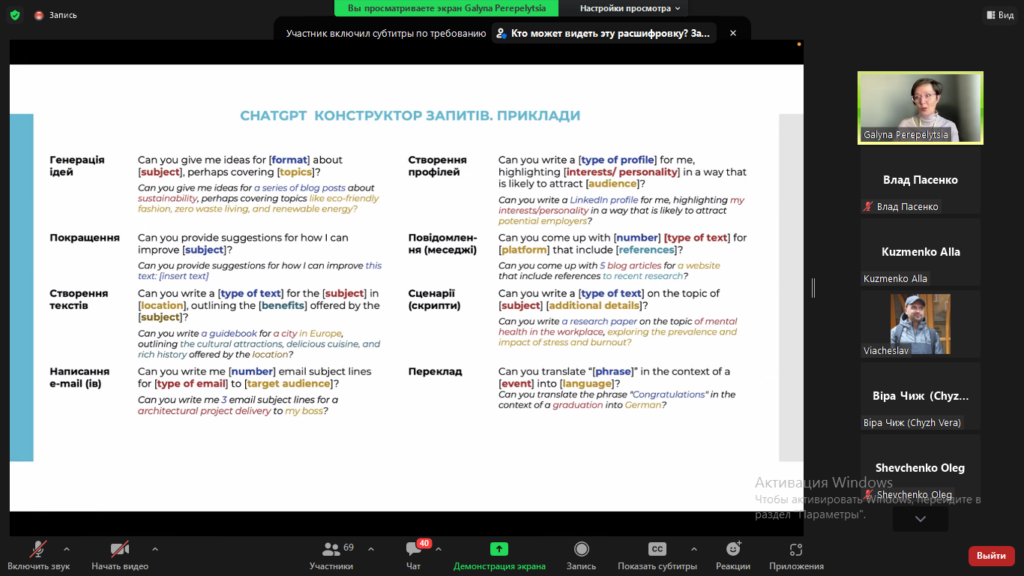The height and width of the screenshot is (576, 1024).
Task: Select Galyna Perepelytsia video thumbnail
Action: click(920, 108)
